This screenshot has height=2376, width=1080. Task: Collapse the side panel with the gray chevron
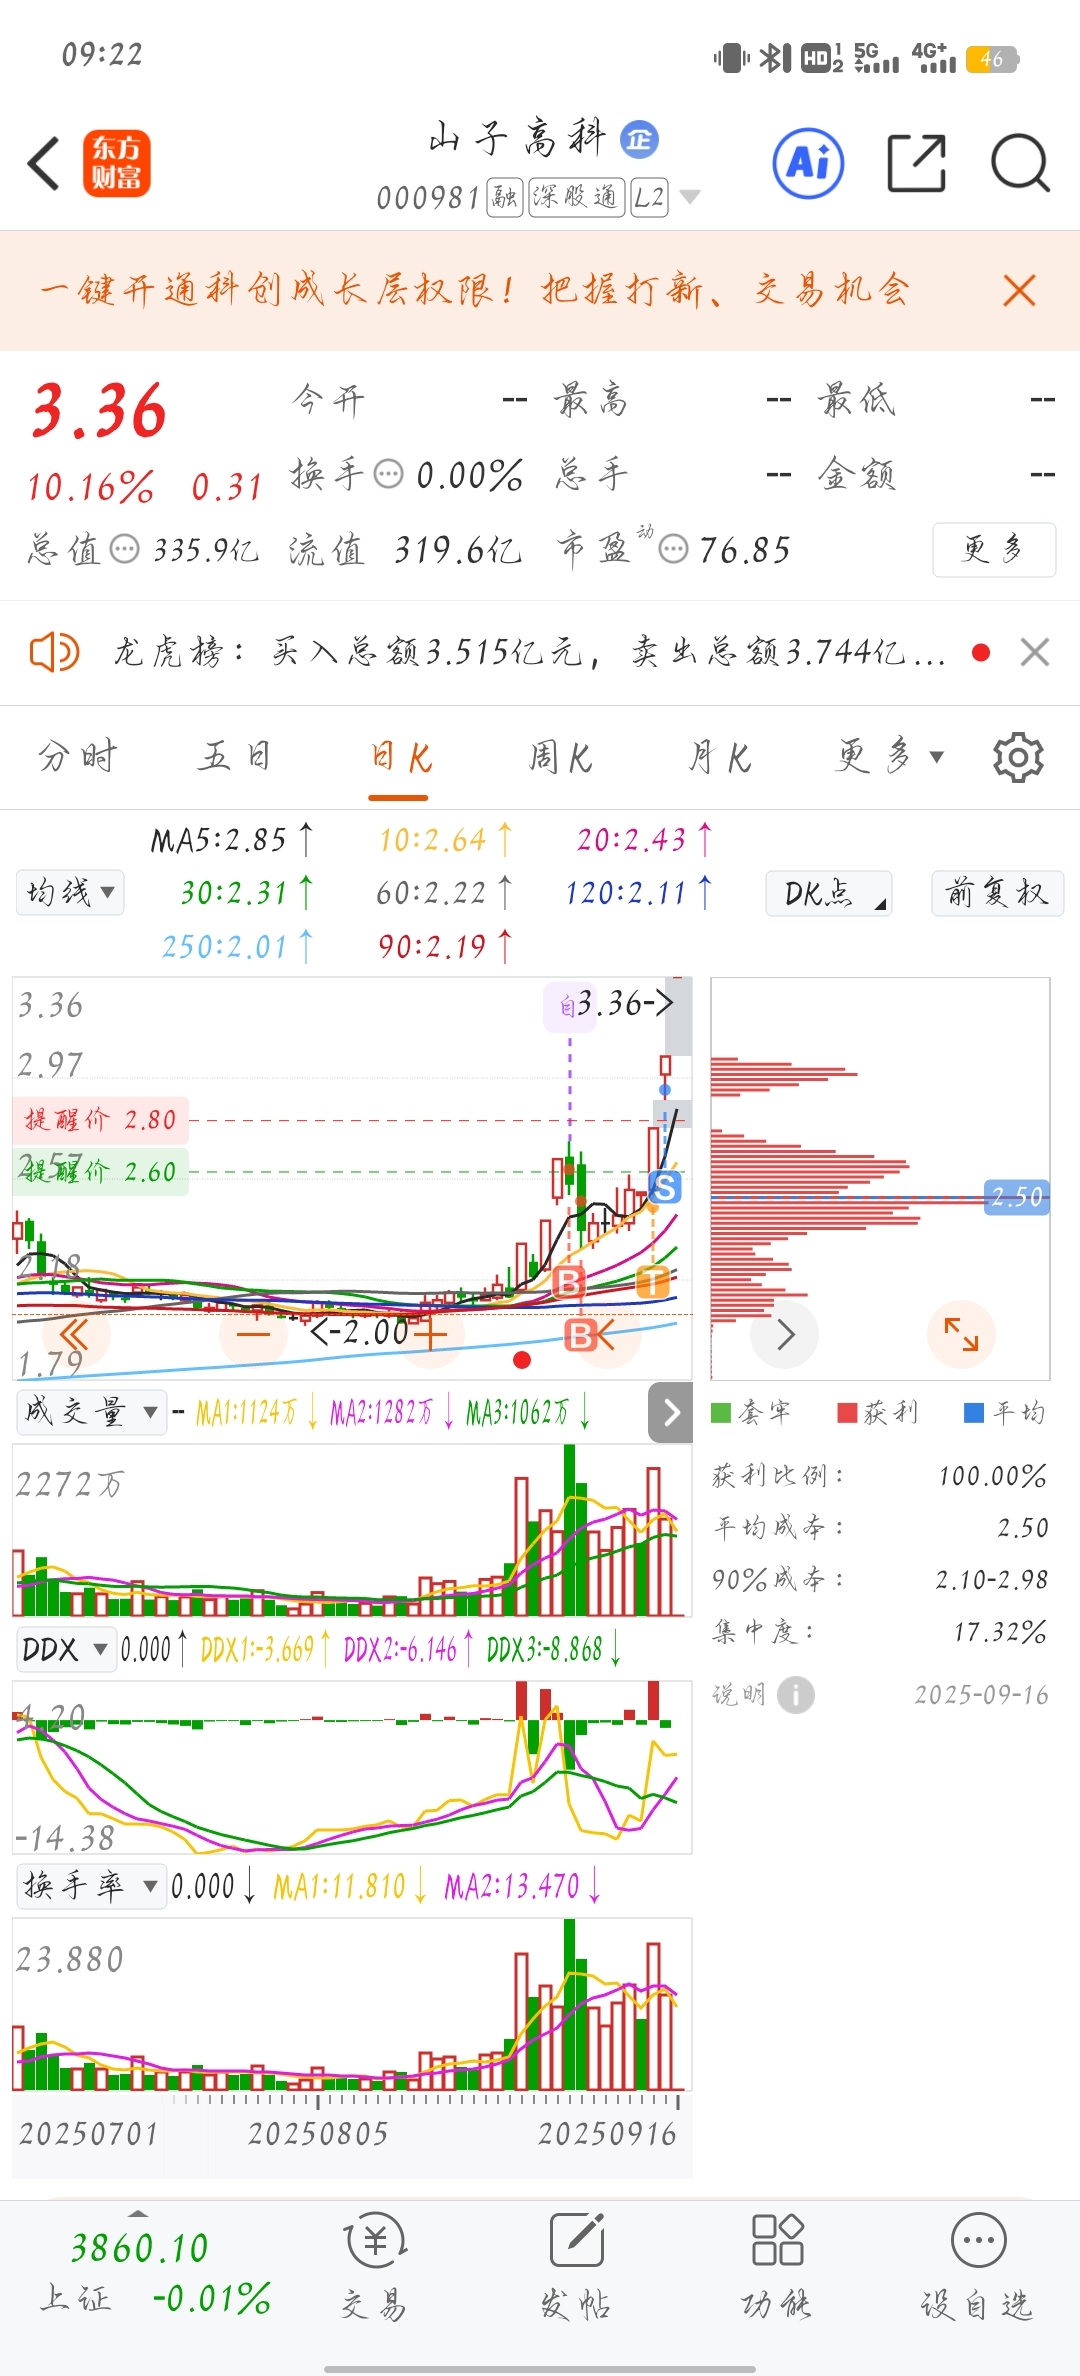[671, 1413]
